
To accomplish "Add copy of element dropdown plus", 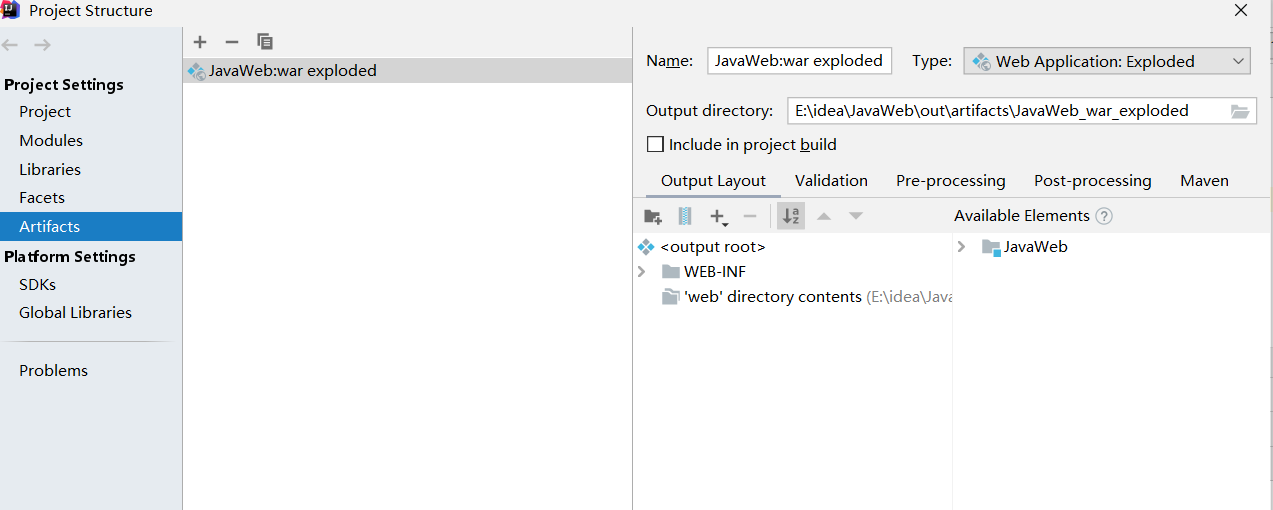I will (x=718, y=216).
